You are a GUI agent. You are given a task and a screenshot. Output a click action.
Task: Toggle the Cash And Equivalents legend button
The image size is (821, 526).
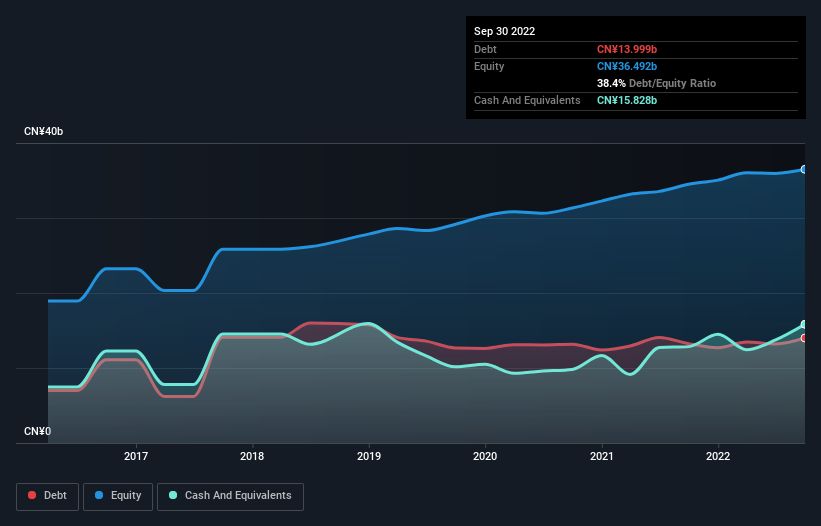tap(230, 496)
